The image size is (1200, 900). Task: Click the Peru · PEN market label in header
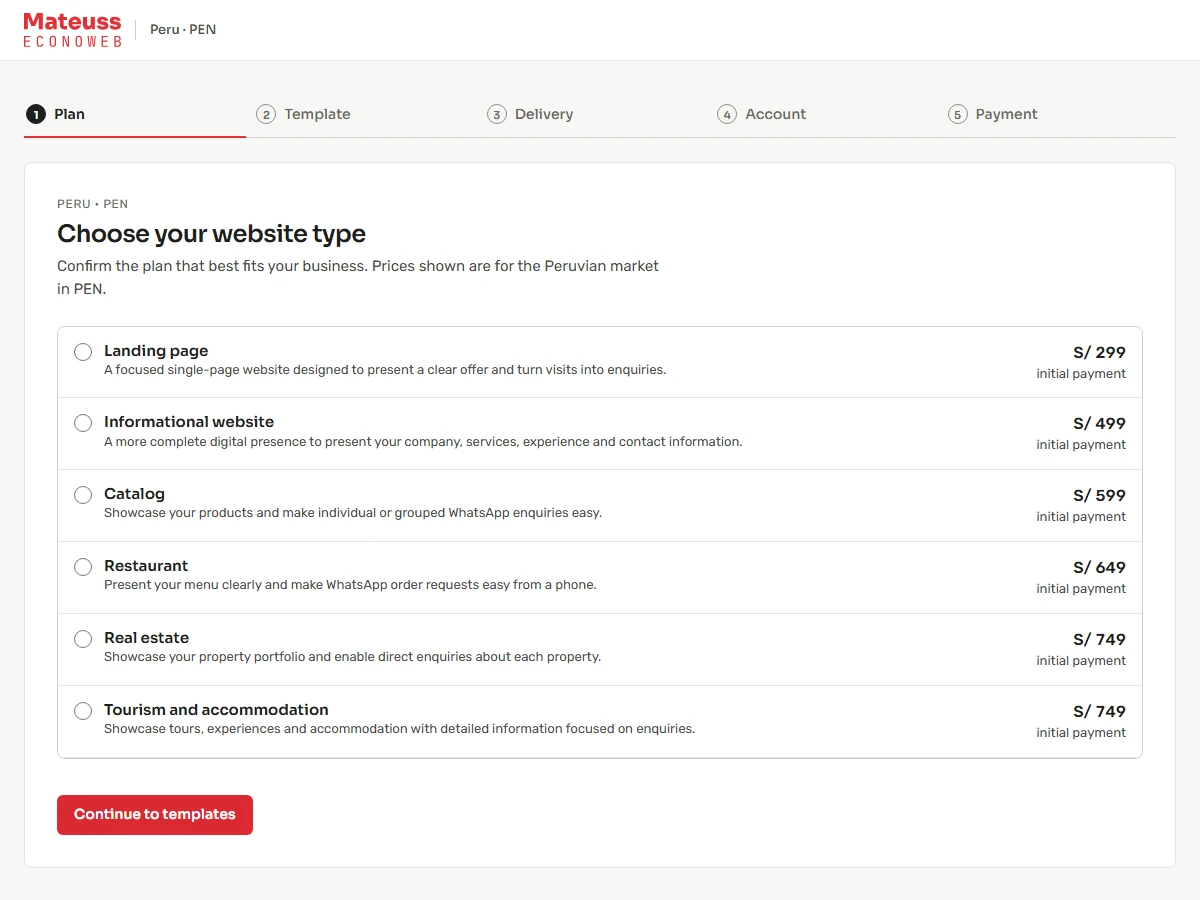coord(183,30)
